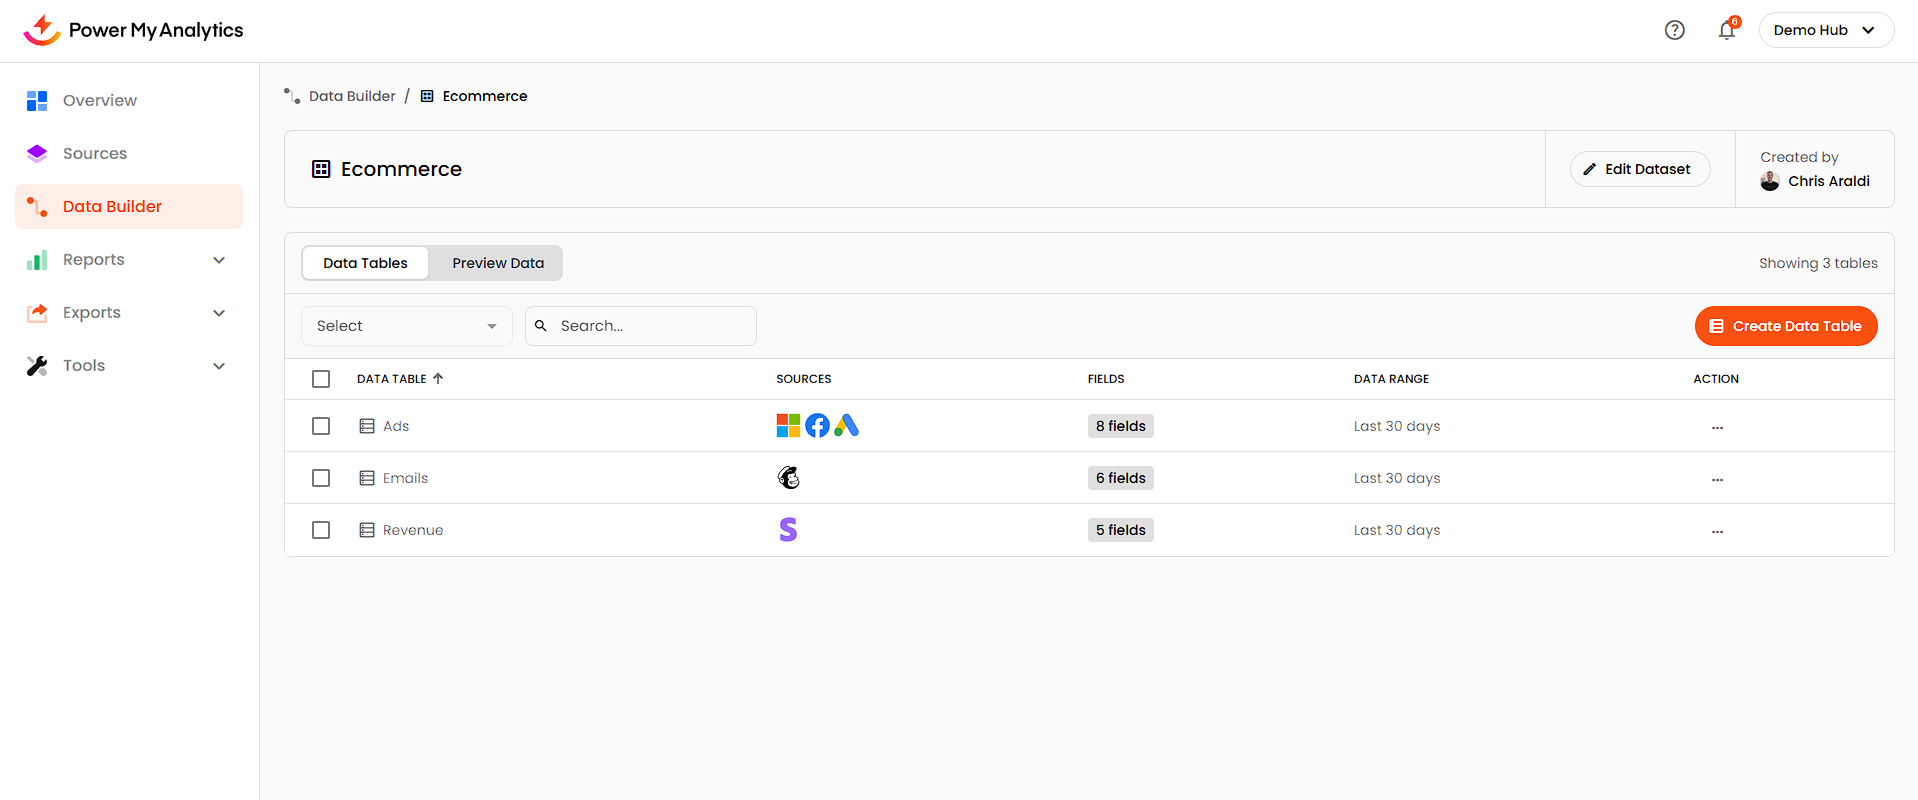Click Last 30 days in Revenue row
Screen dimensions: 1918x800
(x=1397, y=530)
